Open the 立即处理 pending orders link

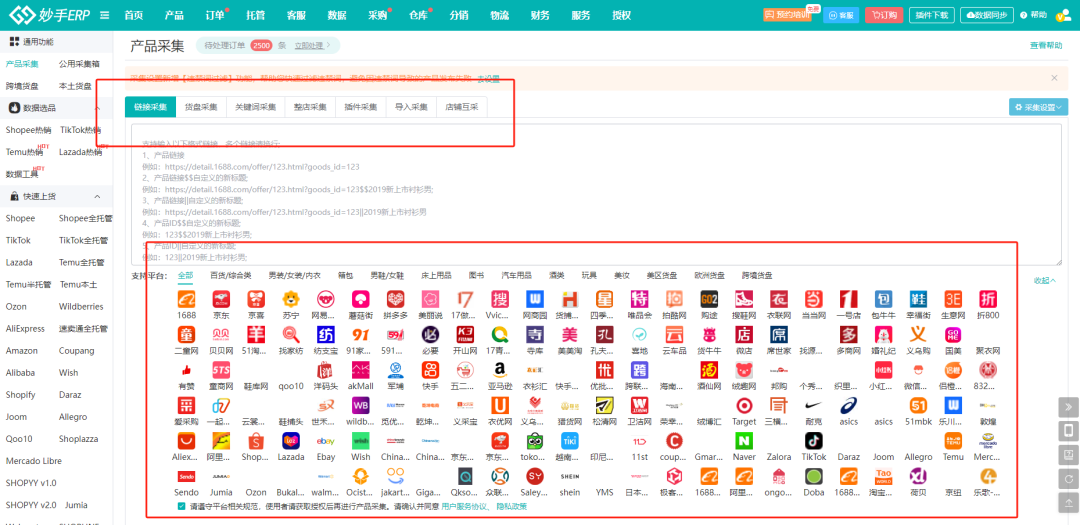[x=312, y=45]
